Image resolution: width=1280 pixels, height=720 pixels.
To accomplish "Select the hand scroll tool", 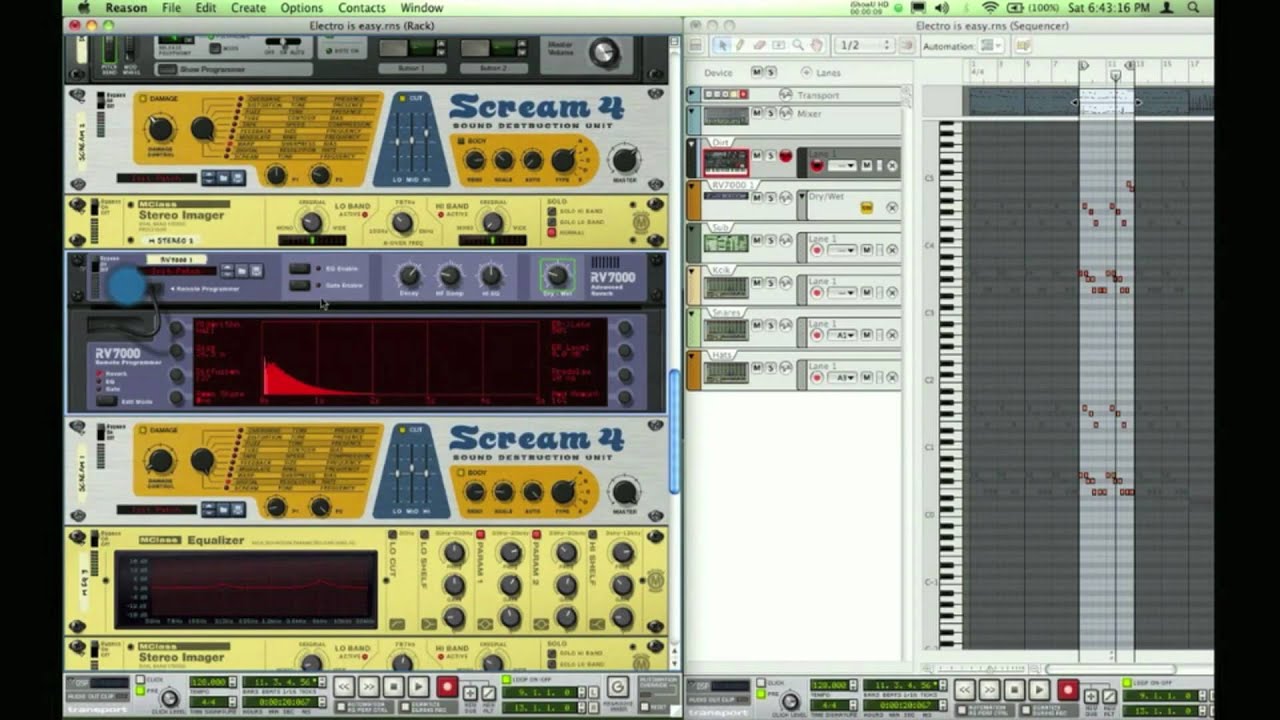I will pyautogui.click(x=816, y=45).
